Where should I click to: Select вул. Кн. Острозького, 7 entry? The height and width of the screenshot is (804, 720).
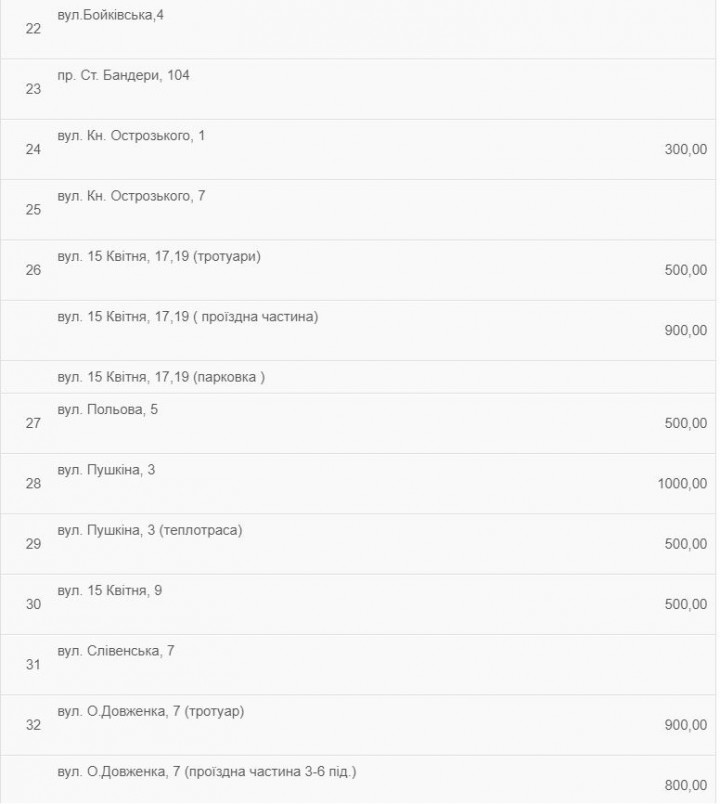point(131,196)
